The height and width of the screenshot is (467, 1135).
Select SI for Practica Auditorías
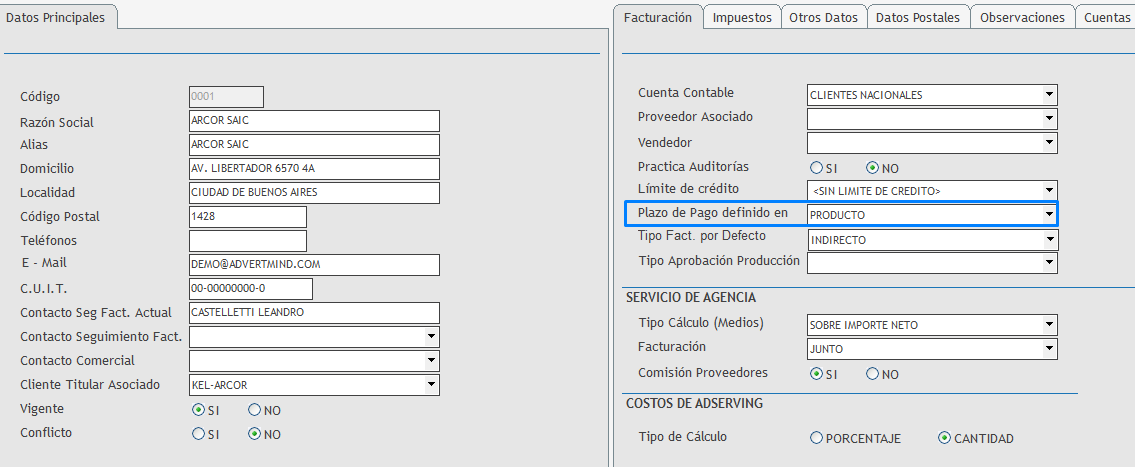817,168
